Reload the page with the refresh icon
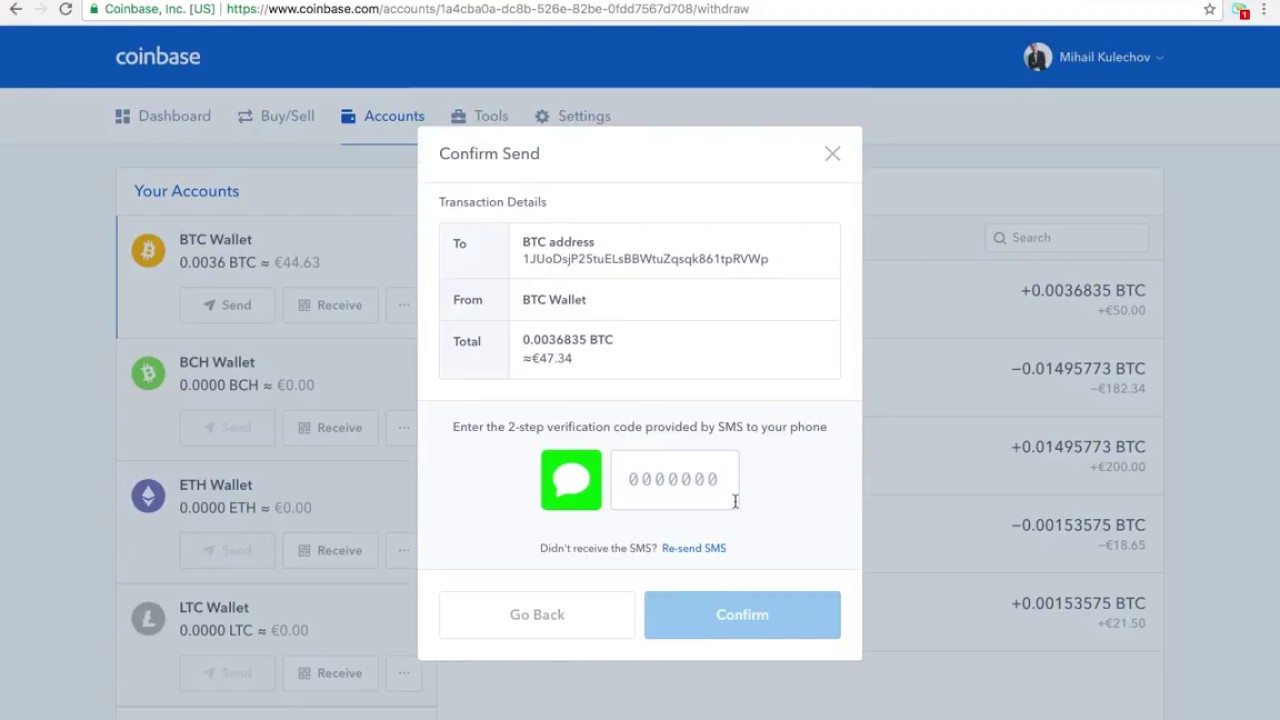This screenshot has width=1280, height=720. 66,9
